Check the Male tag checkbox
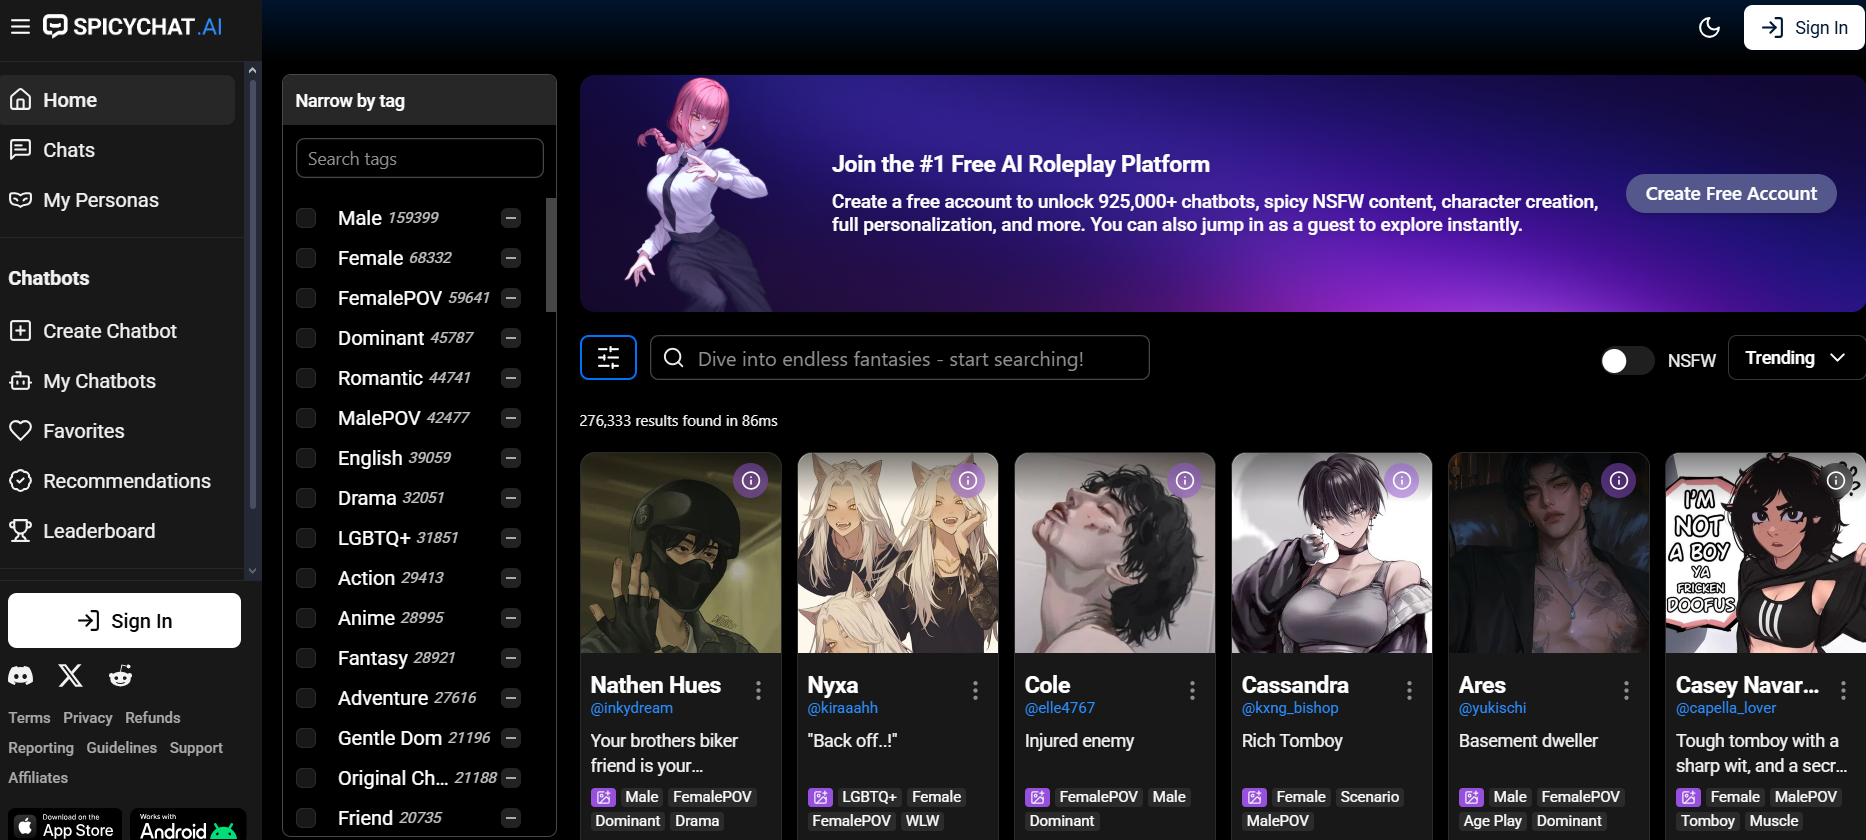 pyautogui.click(x=306, y=218)
